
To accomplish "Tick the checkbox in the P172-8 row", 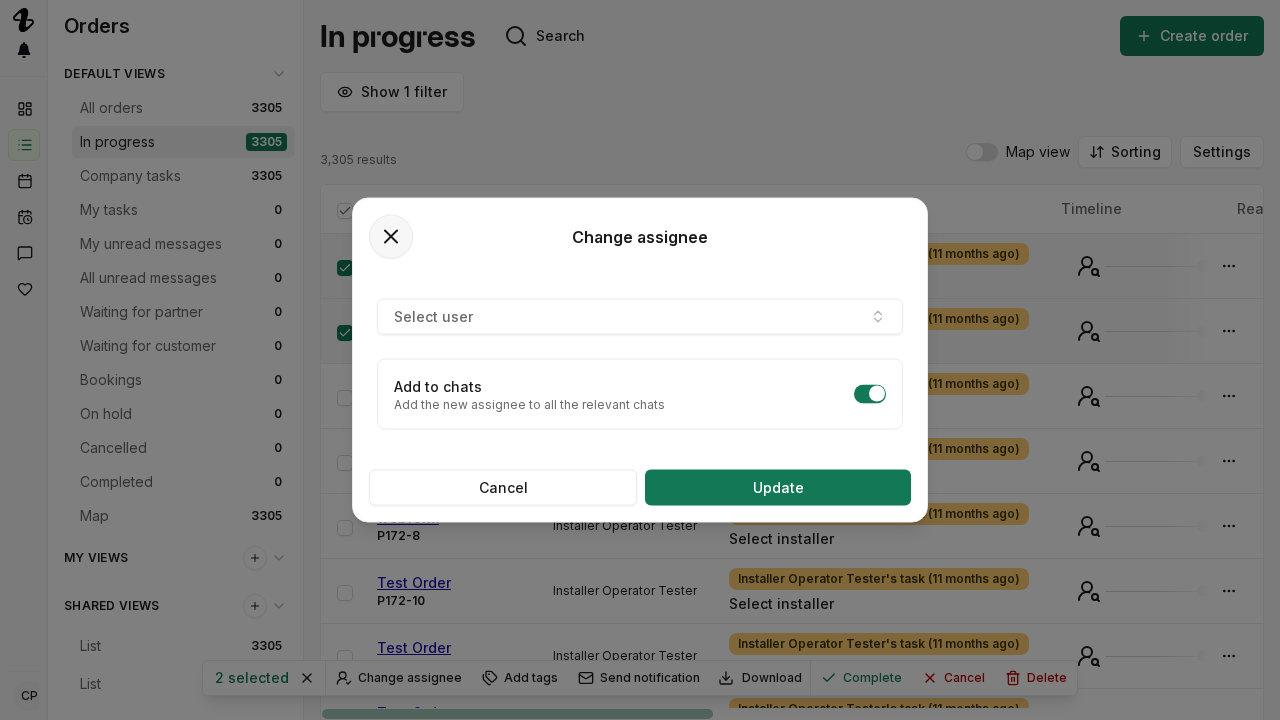I will pyautogui.click(x=345, y=528).
